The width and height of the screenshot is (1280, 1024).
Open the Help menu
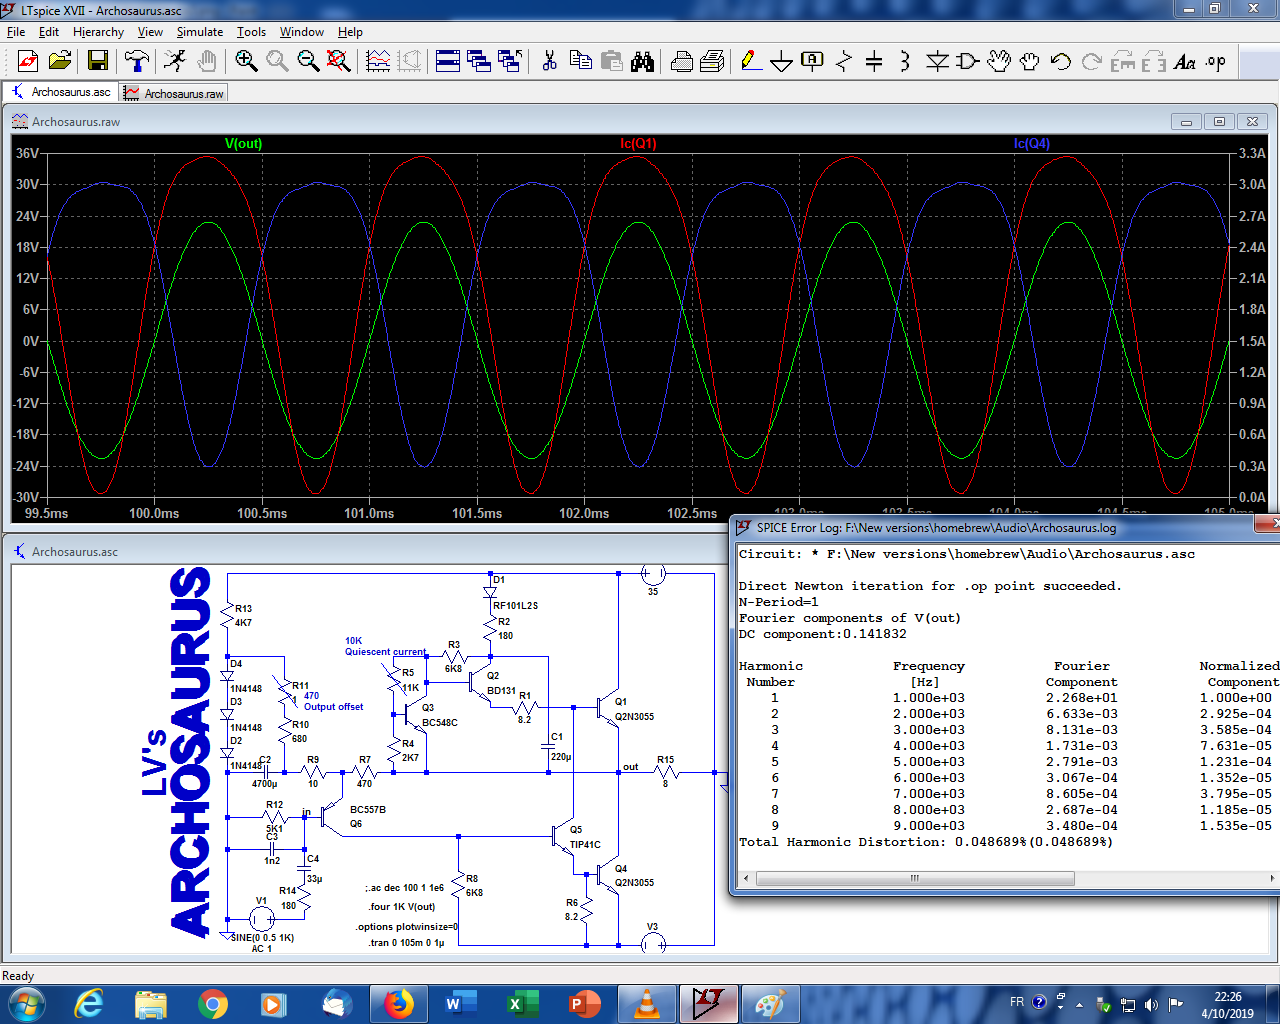point(350,32)
